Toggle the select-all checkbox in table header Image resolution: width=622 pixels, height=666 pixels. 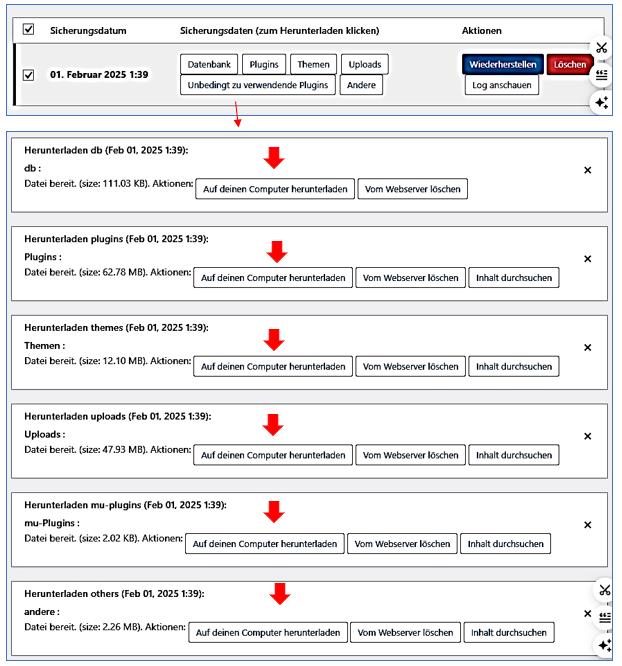click(x=28, y=30)
